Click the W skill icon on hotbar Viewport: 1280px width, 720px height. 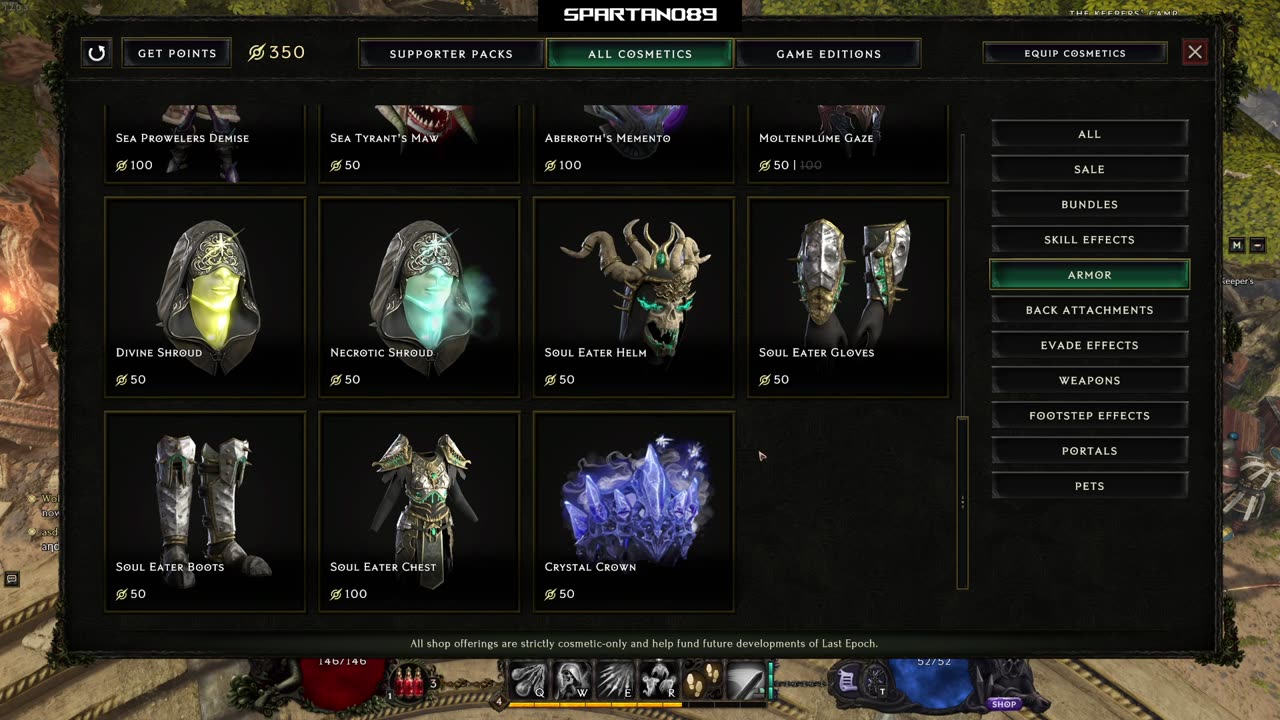[571, 680]
